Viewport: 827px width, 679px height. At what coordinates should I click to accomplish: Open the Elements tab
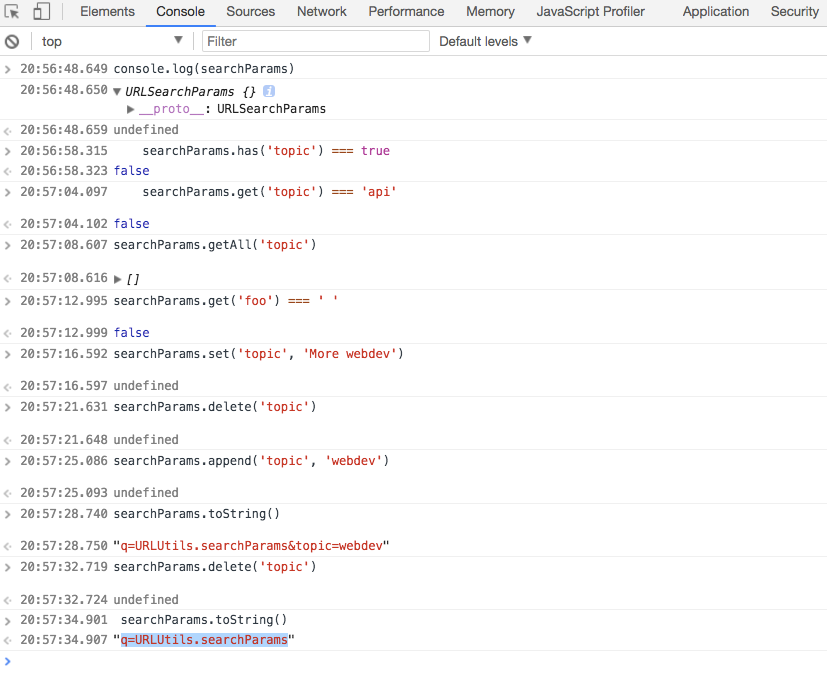click(x=107, y=12)
